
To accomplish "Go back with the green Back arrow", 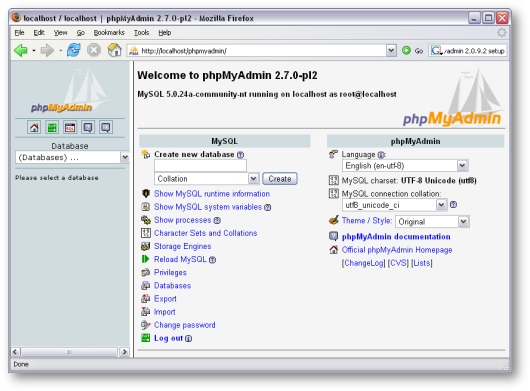I will pos(21,51).
